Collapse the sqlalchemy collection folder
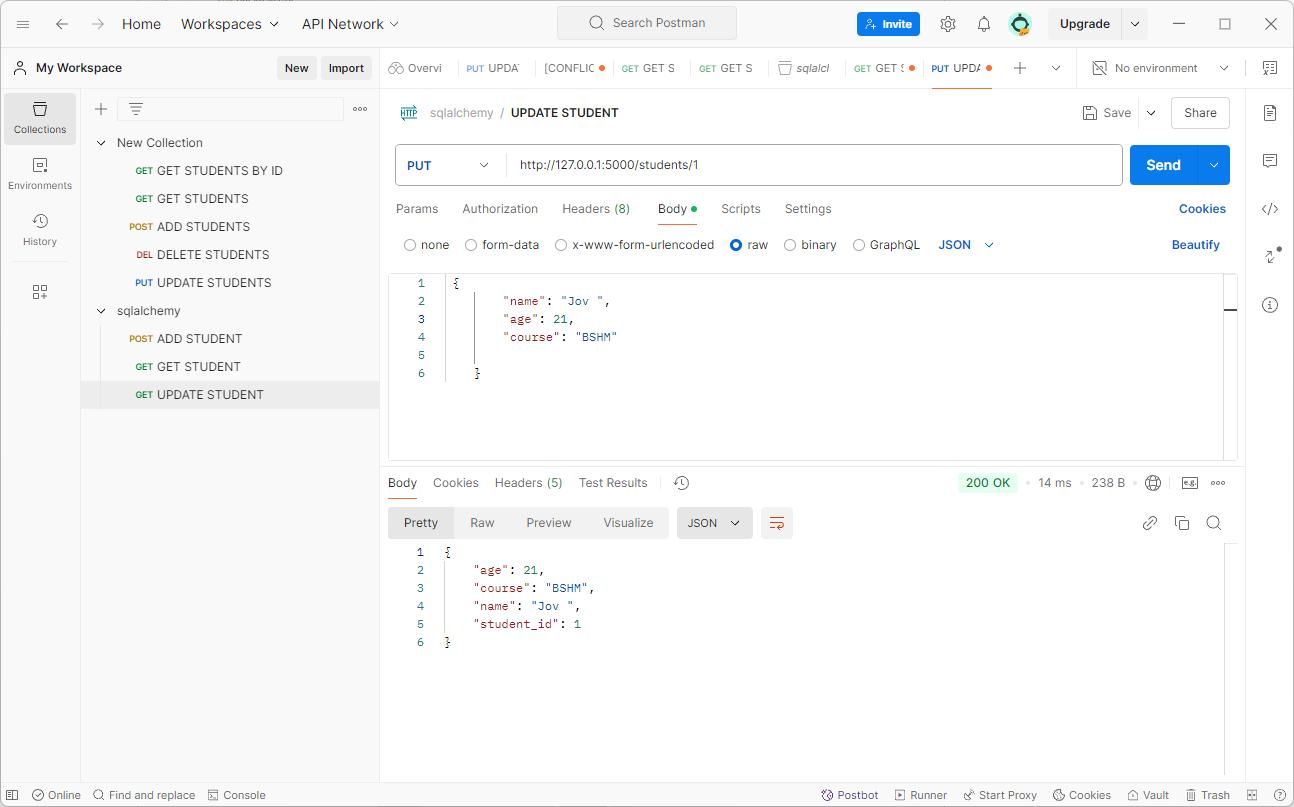 tap(101, 311)
